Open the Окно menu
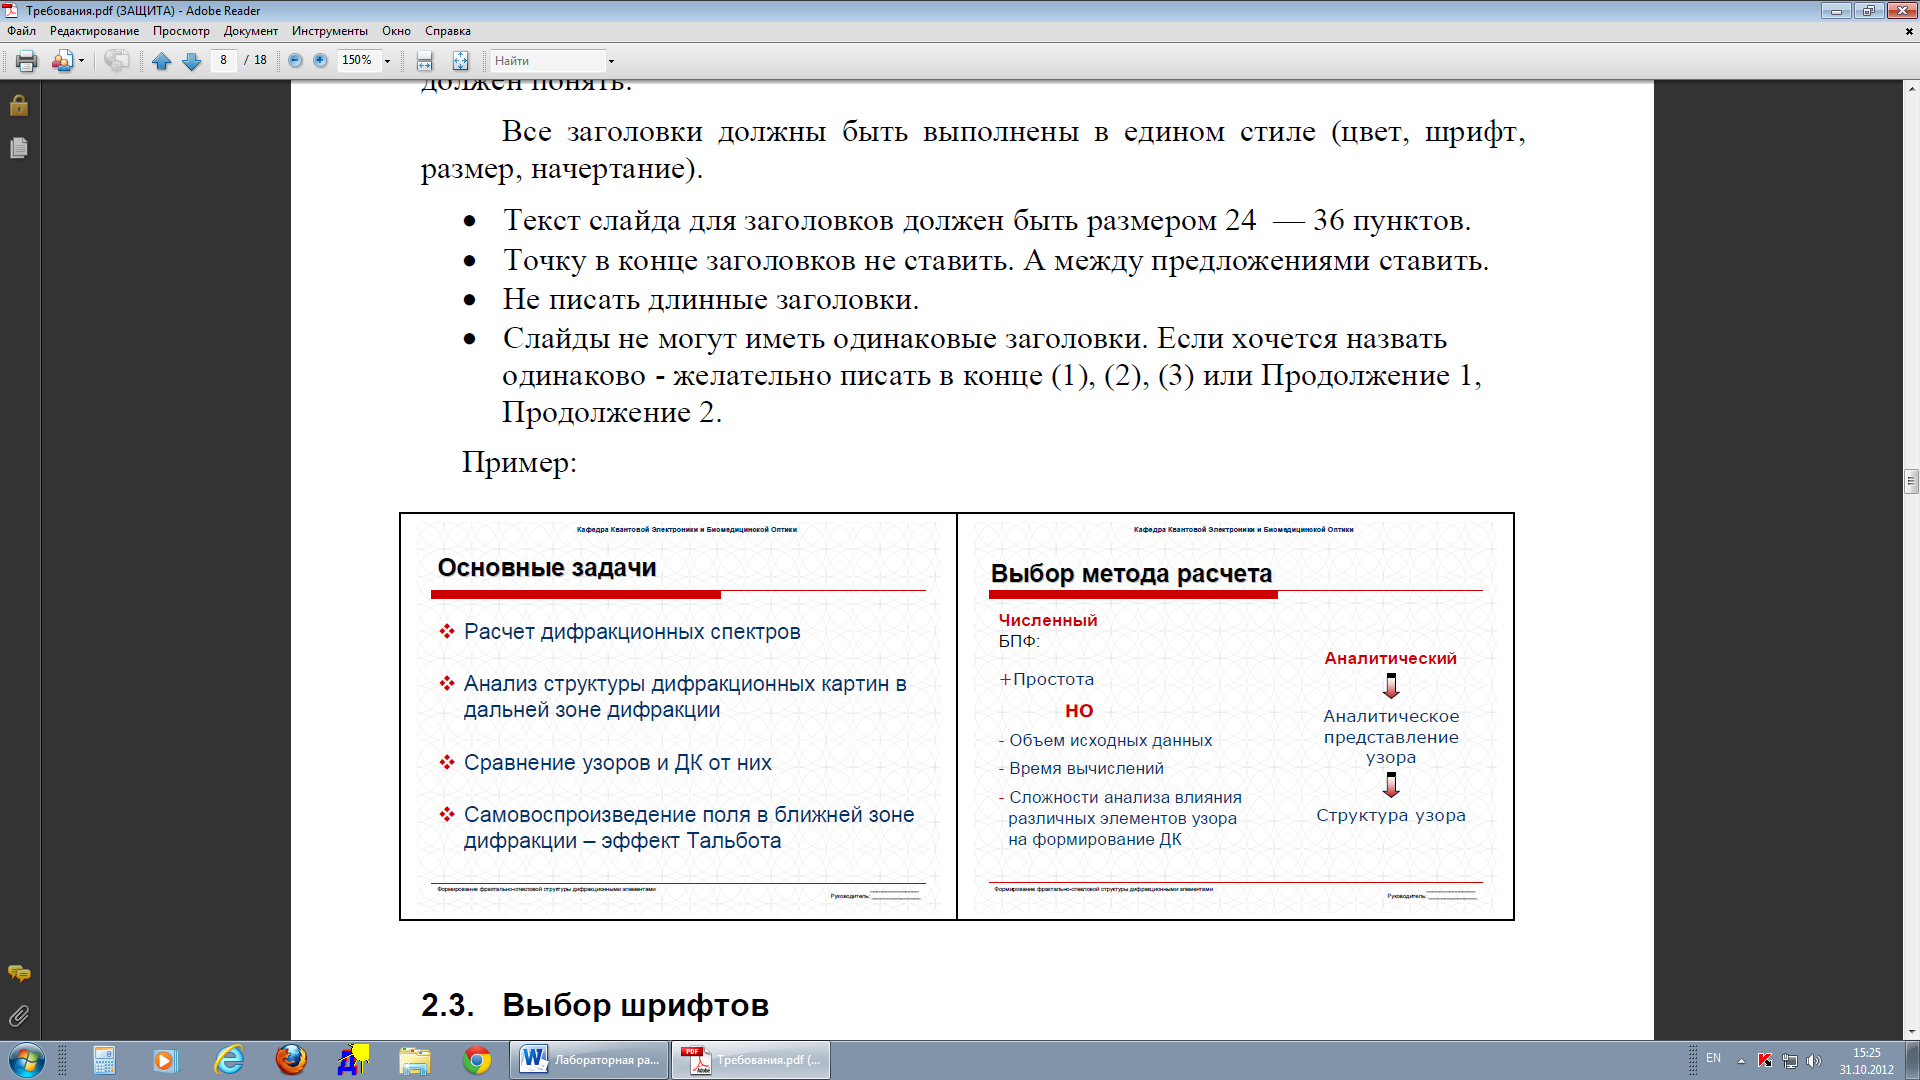Image resolution: width=1920 pixels, height=1080 pixels. (396, 31)
